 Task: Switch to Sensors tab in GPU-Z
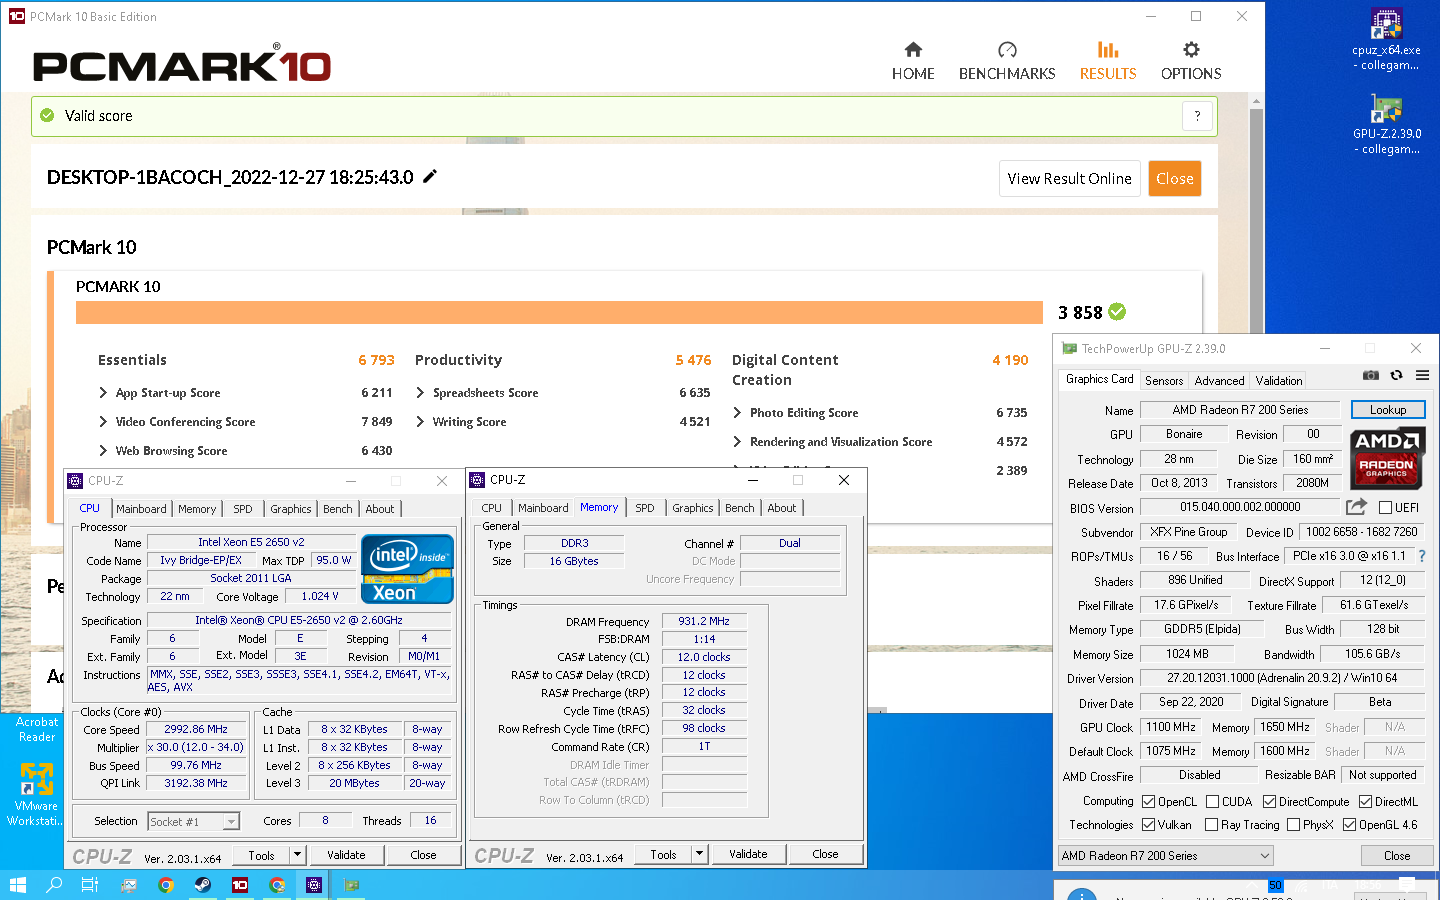1164,380
